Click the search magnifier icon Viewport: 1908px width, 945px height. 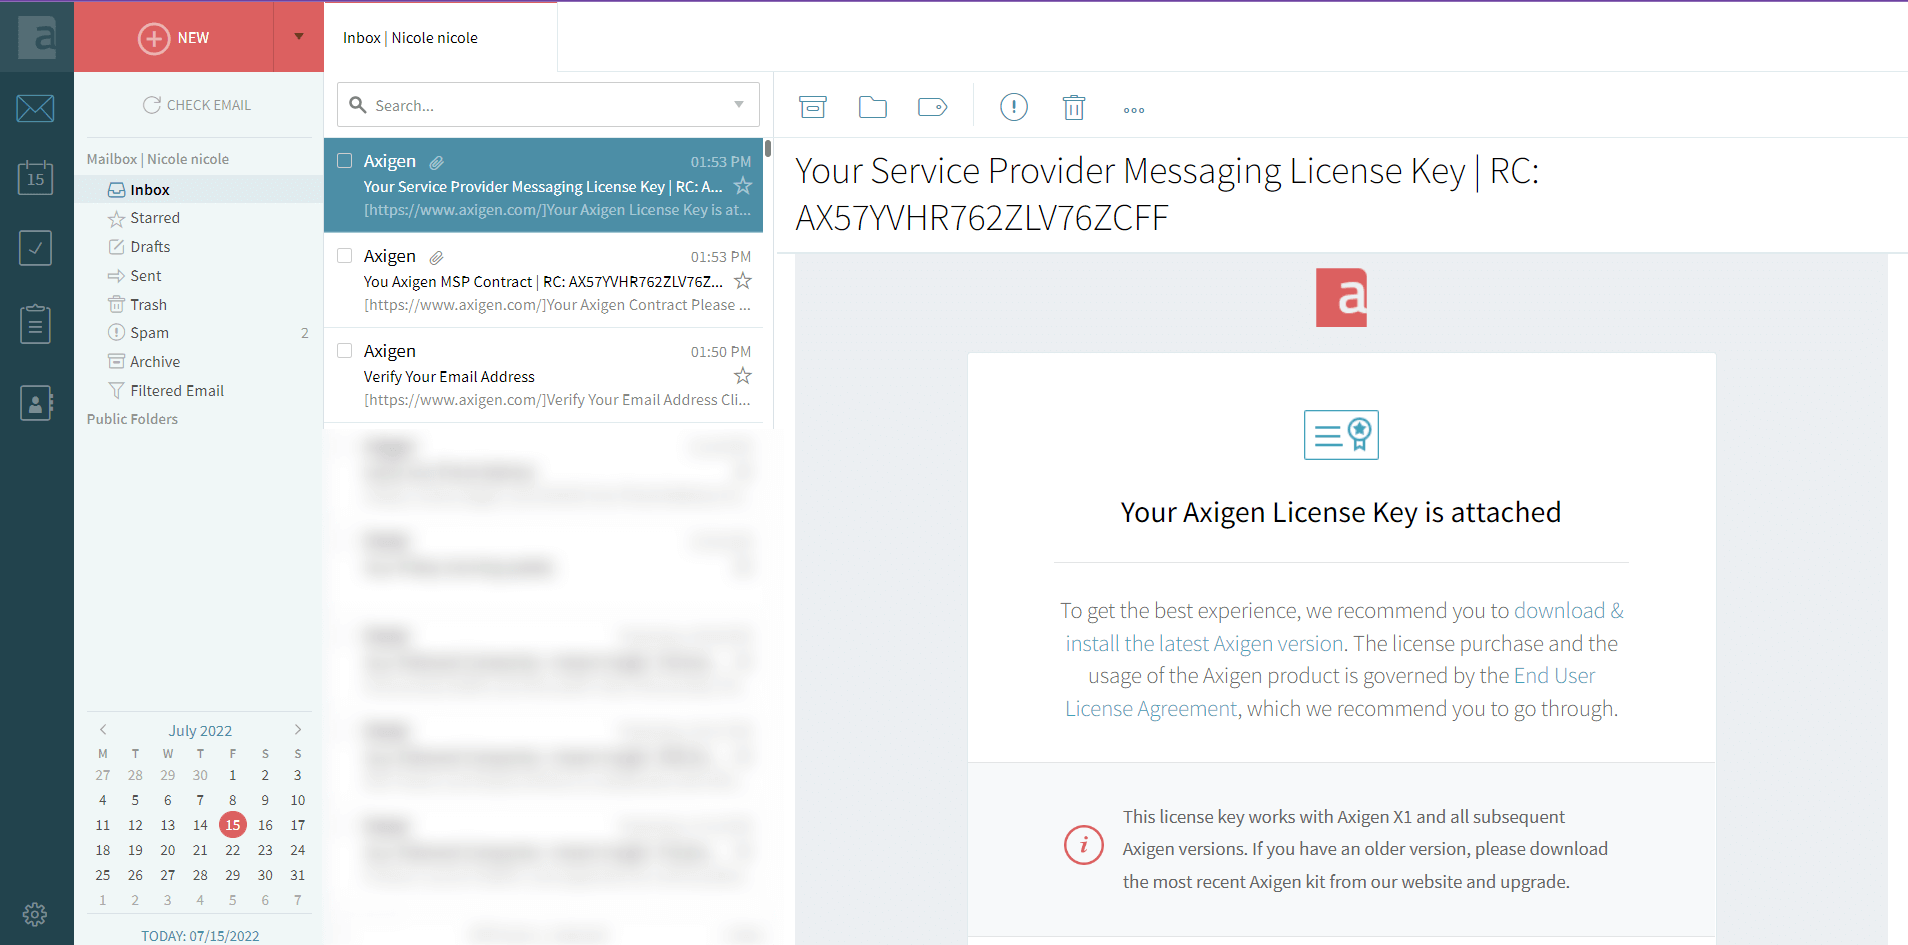[x=358, y=105]
